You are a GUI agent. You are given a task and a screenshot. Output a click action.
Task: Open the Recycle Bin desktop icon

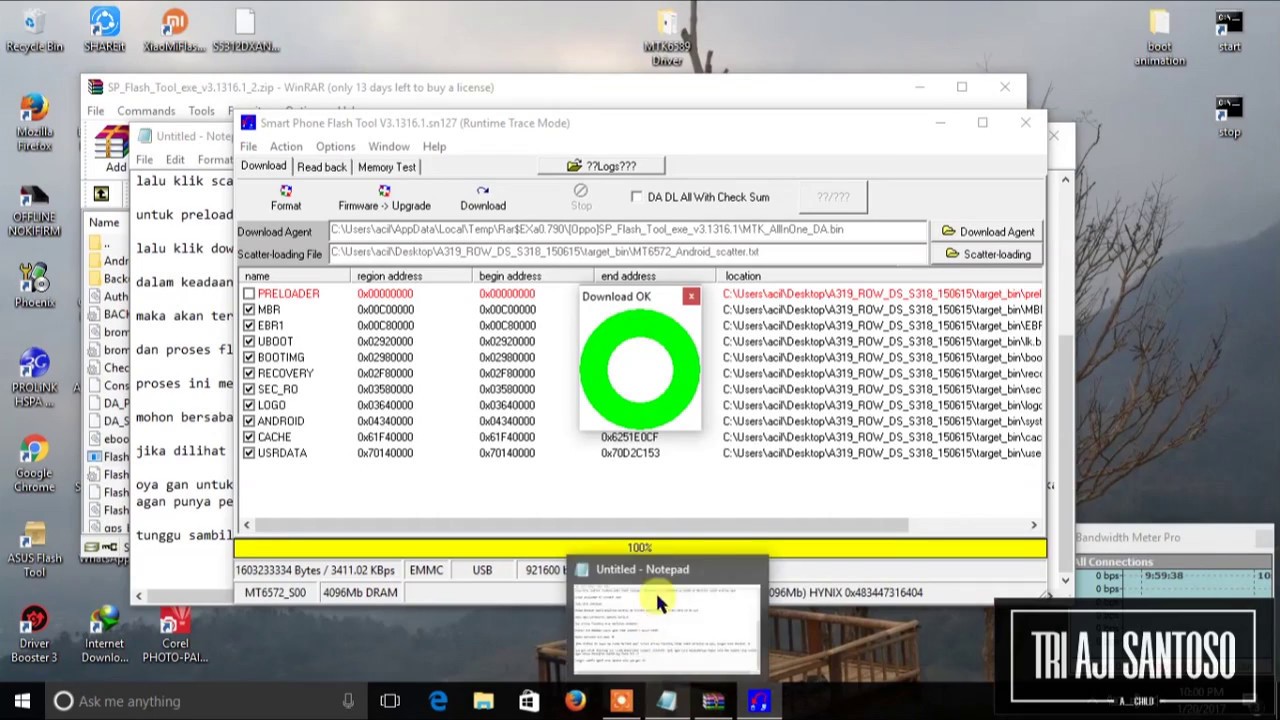pyautogui.click(x=33, y=30)
